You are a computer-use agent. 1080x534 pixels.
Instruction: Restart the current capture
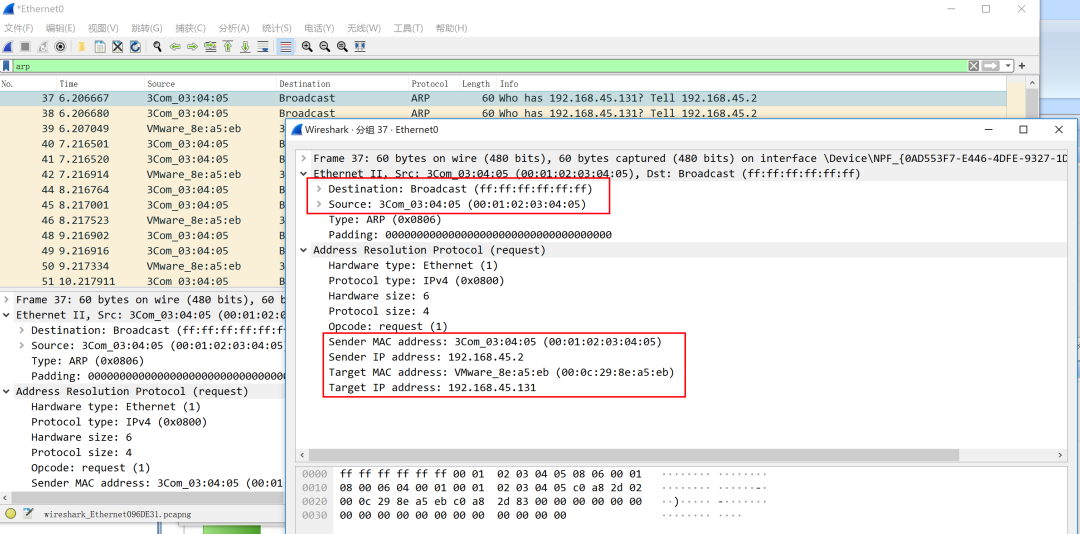[x=43, y=46]
